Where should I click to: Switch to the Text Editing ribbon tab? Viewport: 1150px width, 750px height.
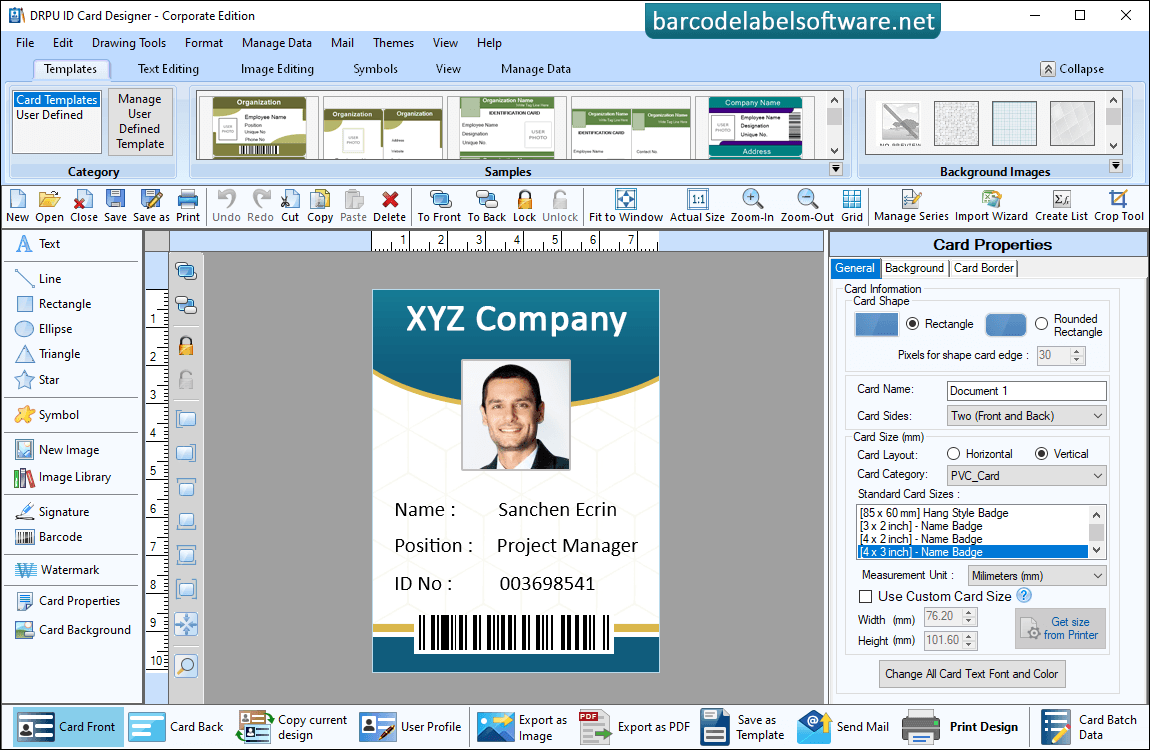[x=168, y=69]
